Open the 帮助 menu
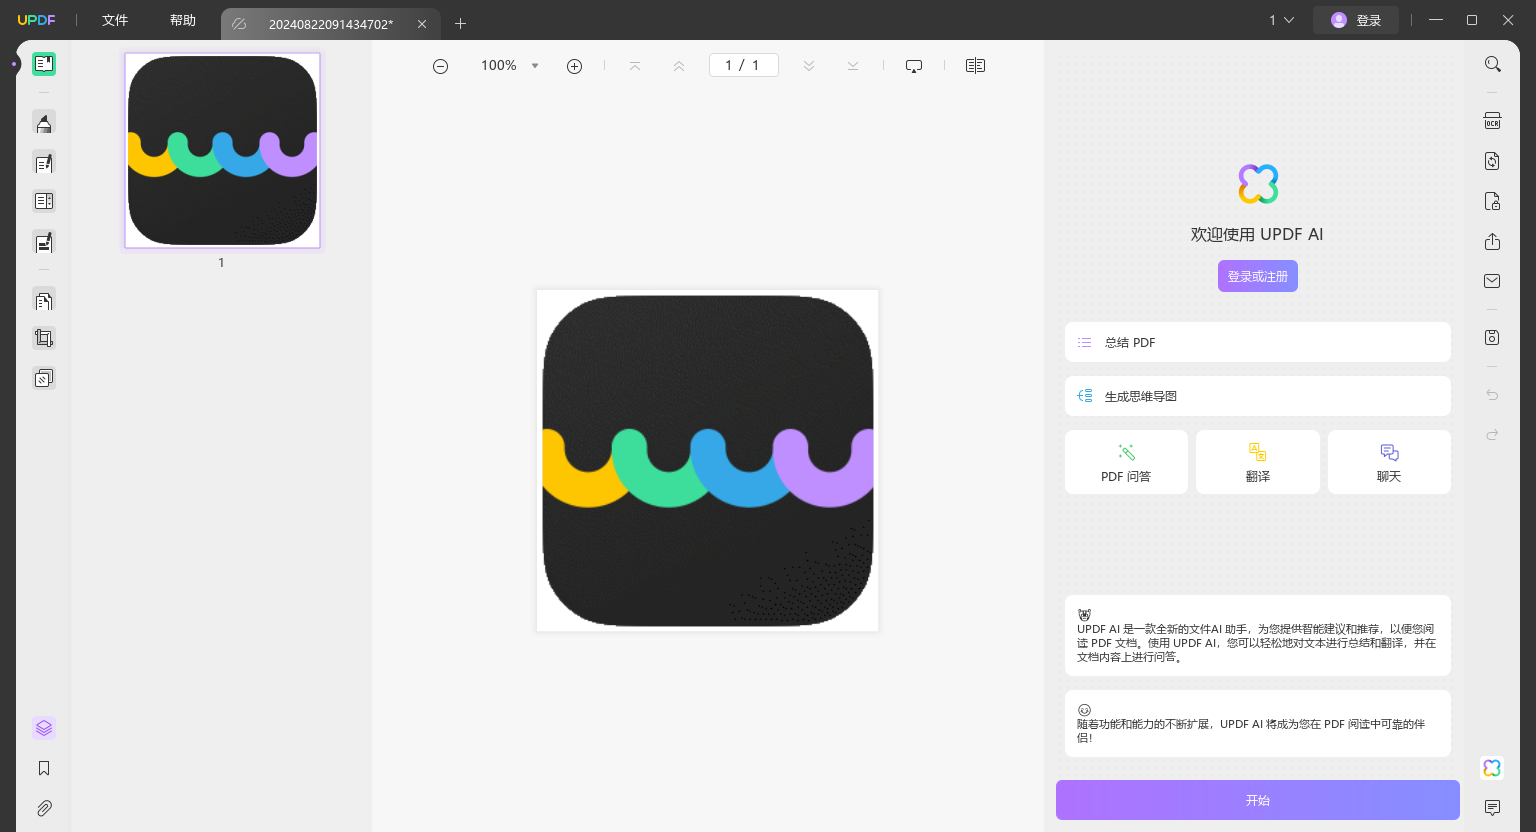The height and width of the screenshot is (832, 1536). 183,20
